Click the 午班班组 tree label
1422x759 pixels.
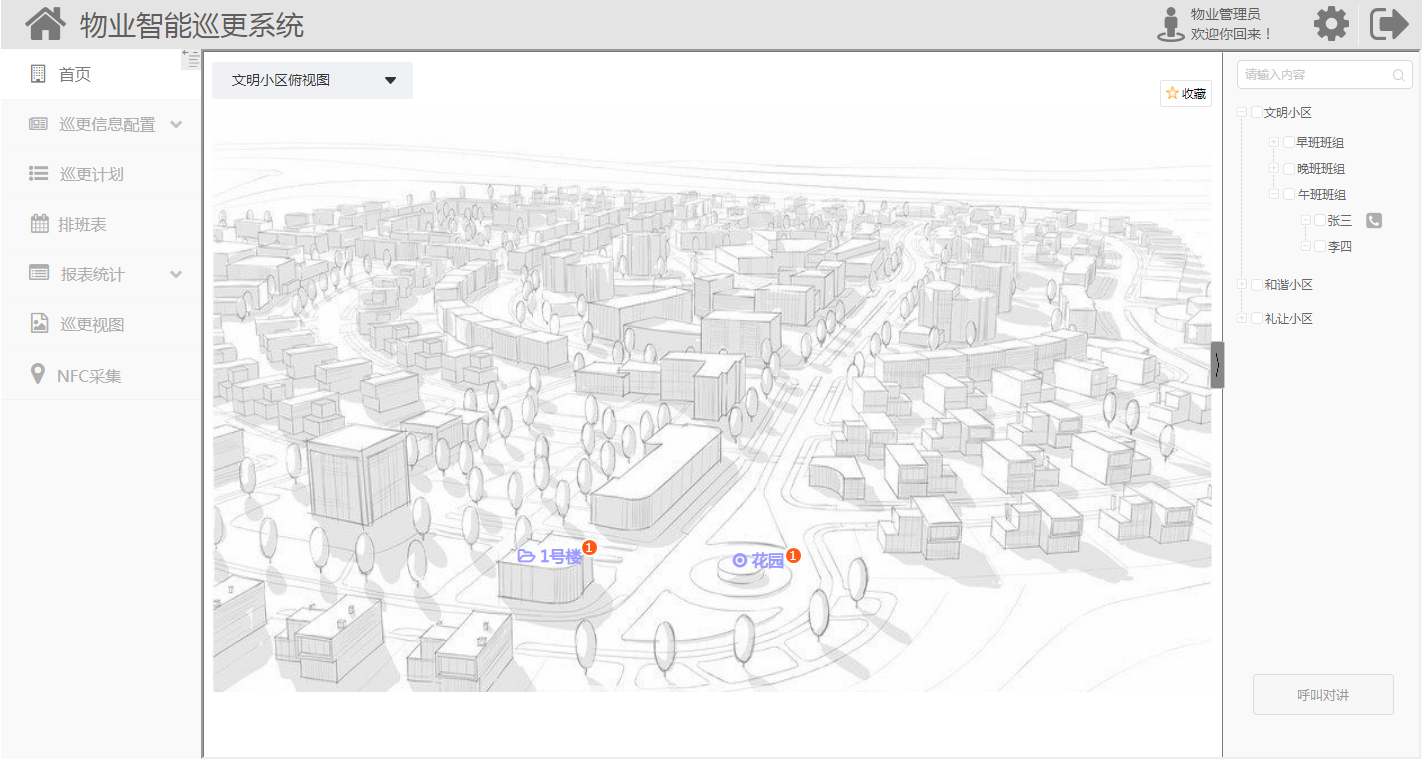pos(1321,195)
